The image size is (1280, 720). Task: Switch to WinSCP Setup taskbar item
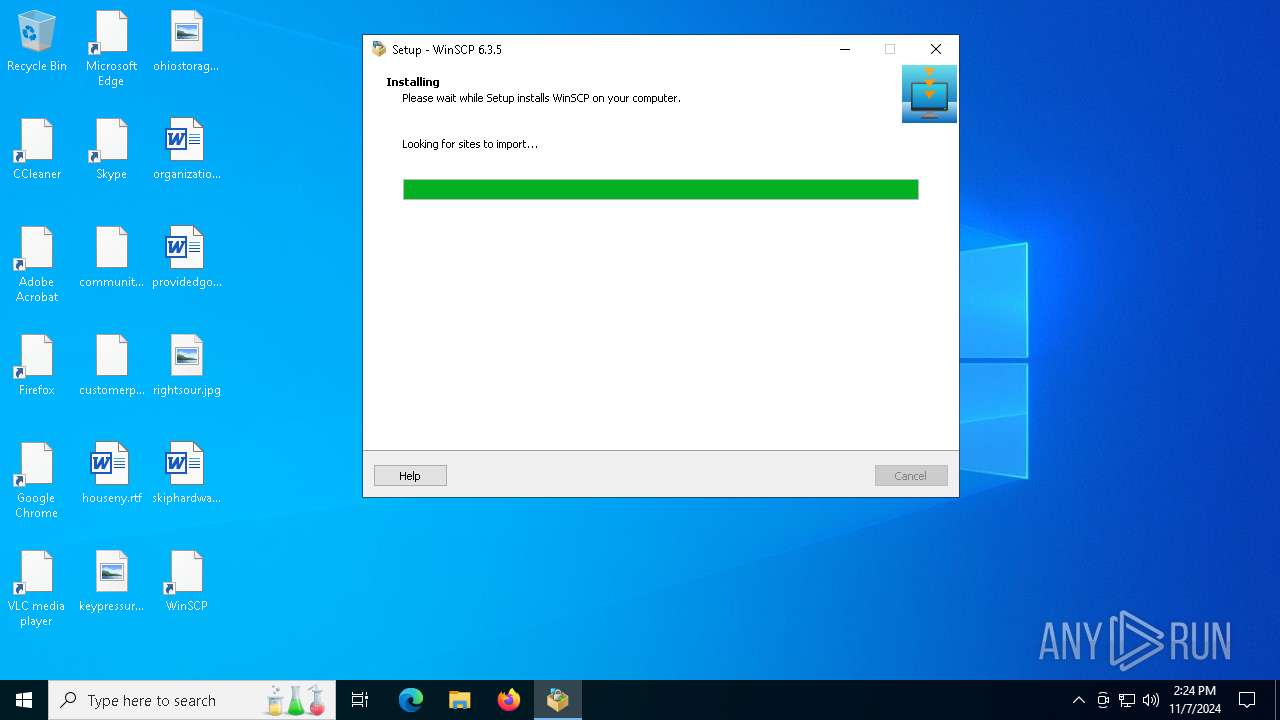coord(557,700)
